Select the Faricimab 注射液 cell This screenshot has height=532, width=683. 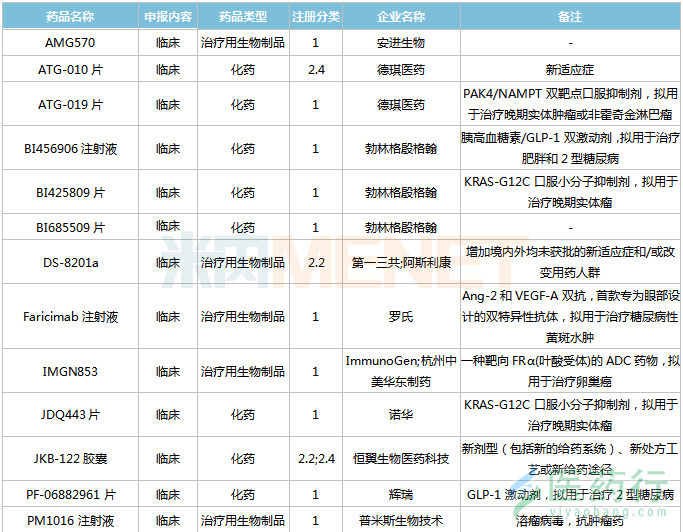click(x=70, y=316)
